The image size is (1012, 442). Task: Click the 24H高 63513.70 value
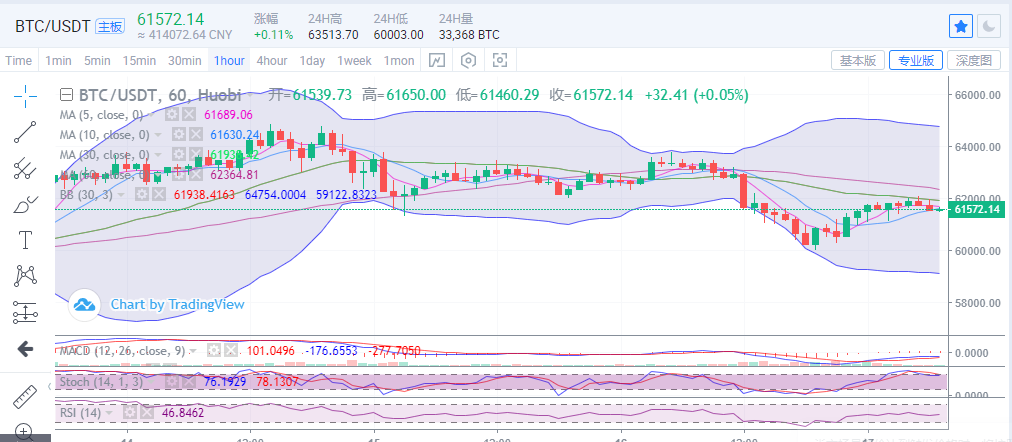coord(333,35)
